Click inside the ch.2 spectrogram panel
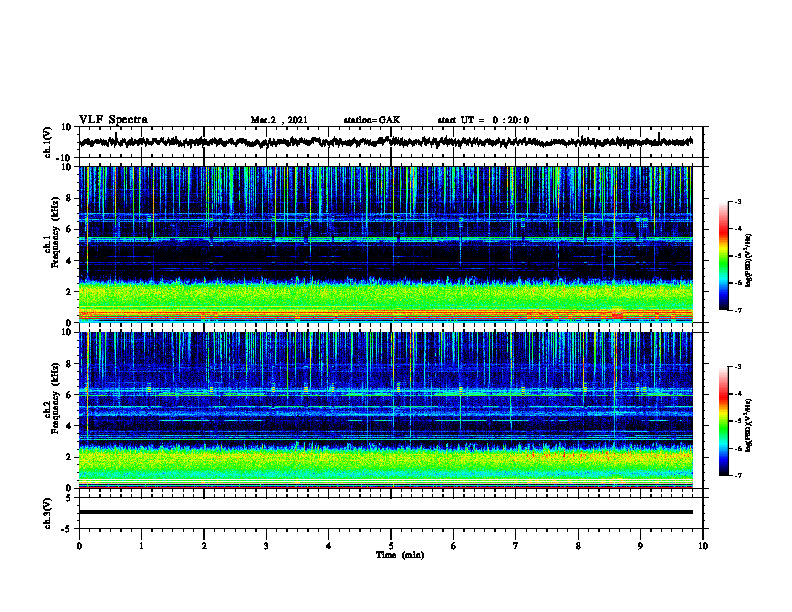792x612 pixels. tap(386, 410)
